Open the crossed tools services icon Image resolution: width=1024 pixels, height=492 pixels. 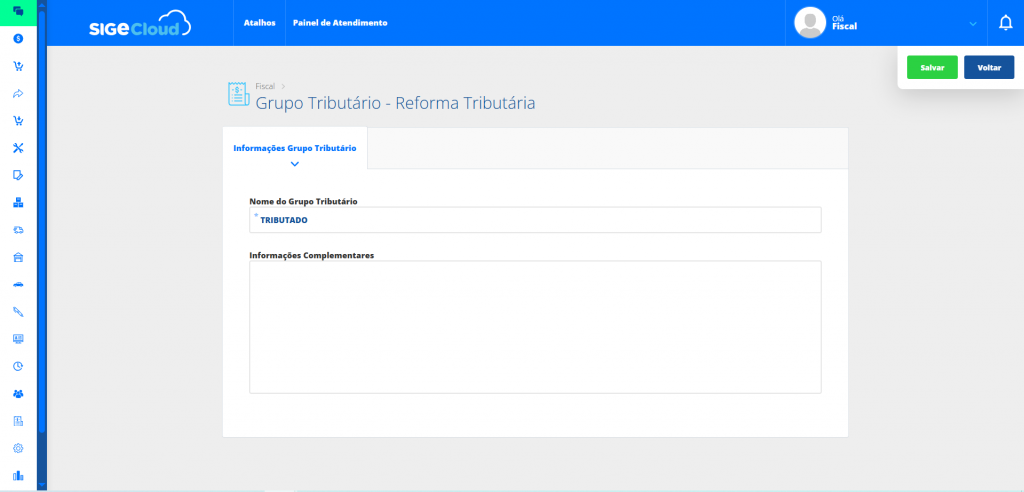(x=18, y=148)
